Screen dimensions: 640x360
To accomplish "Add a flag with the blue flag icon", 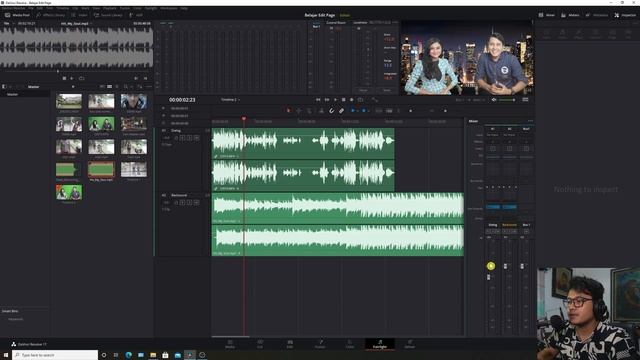I will 353,111.
